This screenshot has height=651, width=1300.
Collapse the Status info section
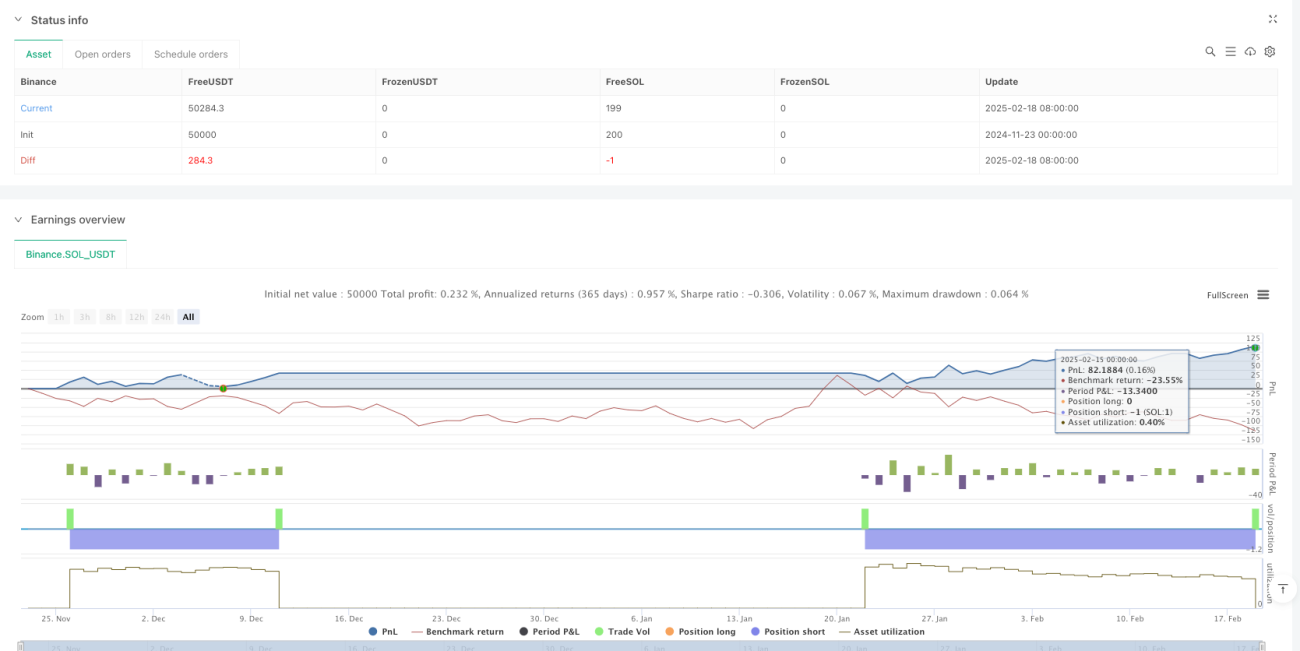click(18, 20)
